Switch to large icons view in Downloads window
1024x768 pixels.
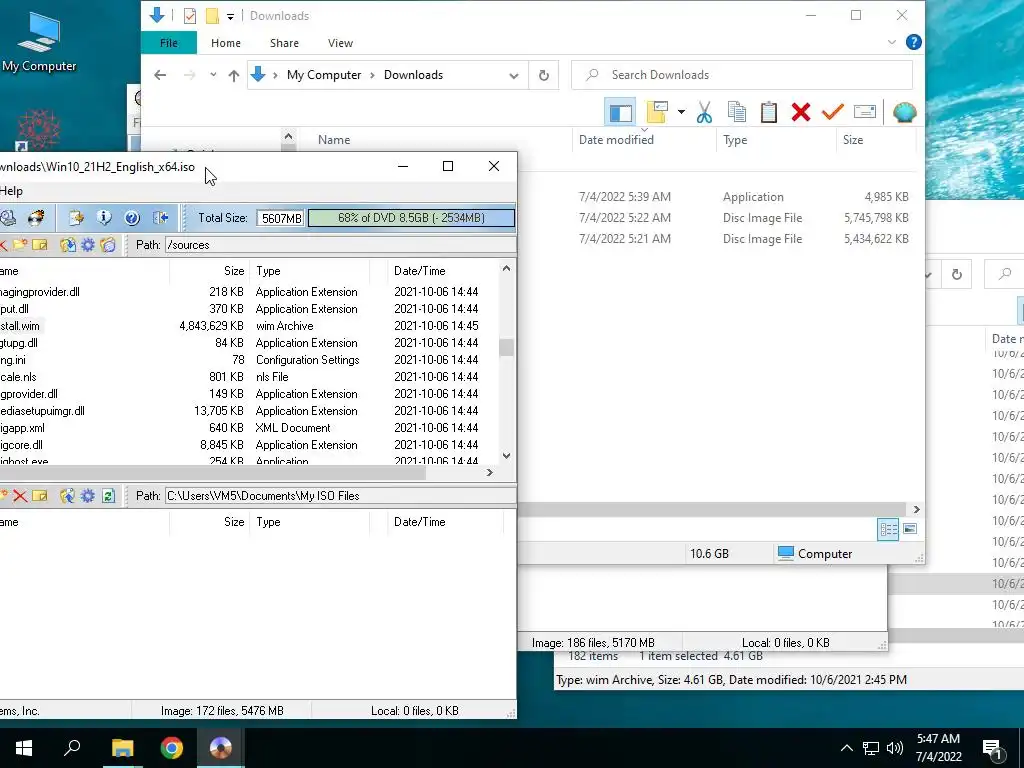910,529
